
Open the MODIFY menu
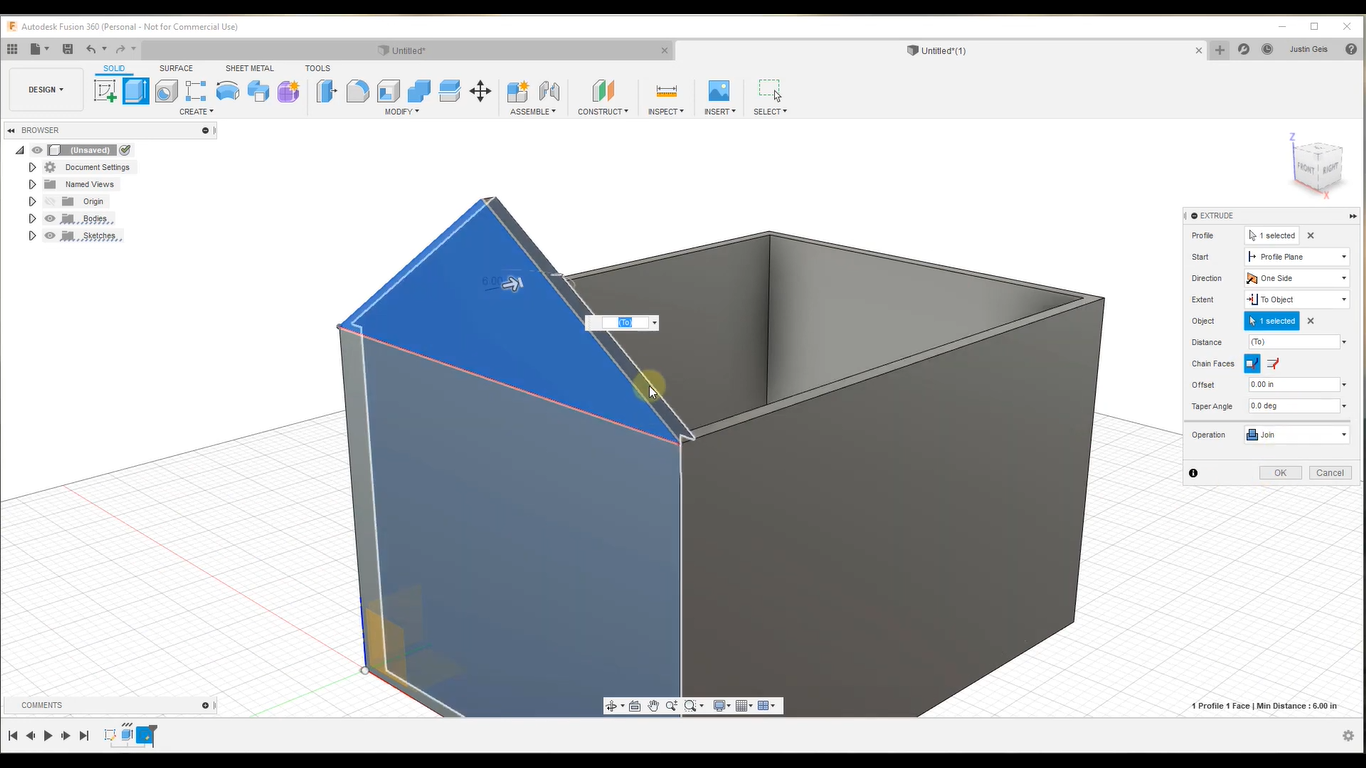(402, 112)
